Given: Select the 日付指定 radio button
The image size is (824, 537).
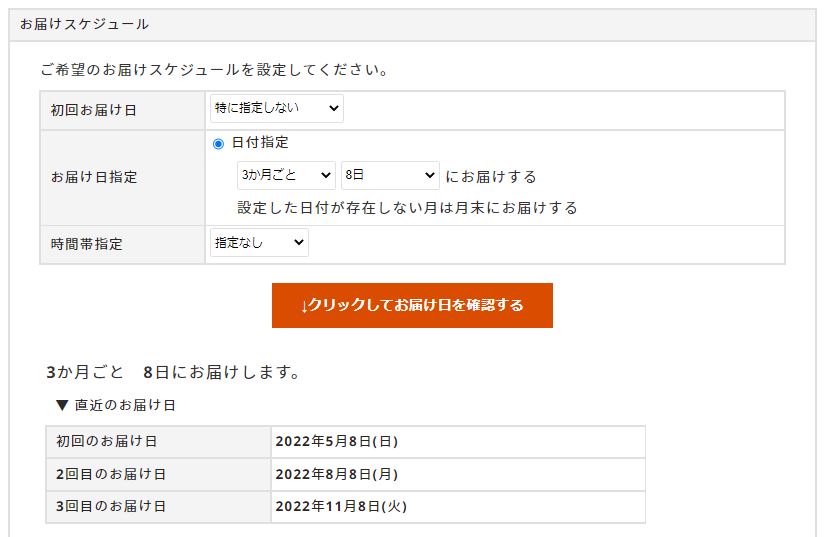Looking at the screenshot, I should click(218, 143).
